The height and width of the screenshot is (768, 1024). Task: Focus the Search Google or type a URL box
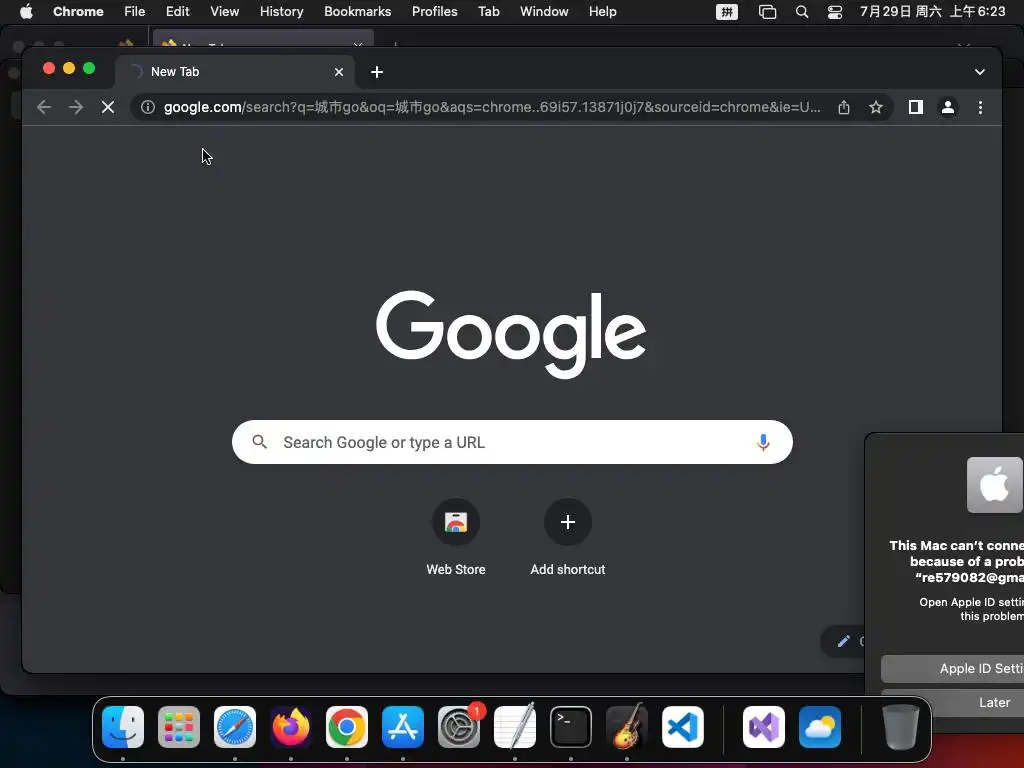click(x=512, y=442)
